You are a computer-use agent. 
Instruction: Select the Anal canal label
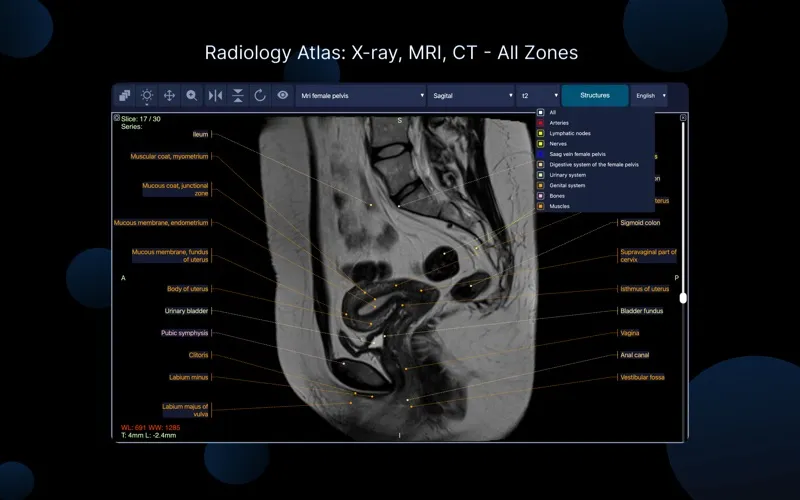[x=634, y=355]
